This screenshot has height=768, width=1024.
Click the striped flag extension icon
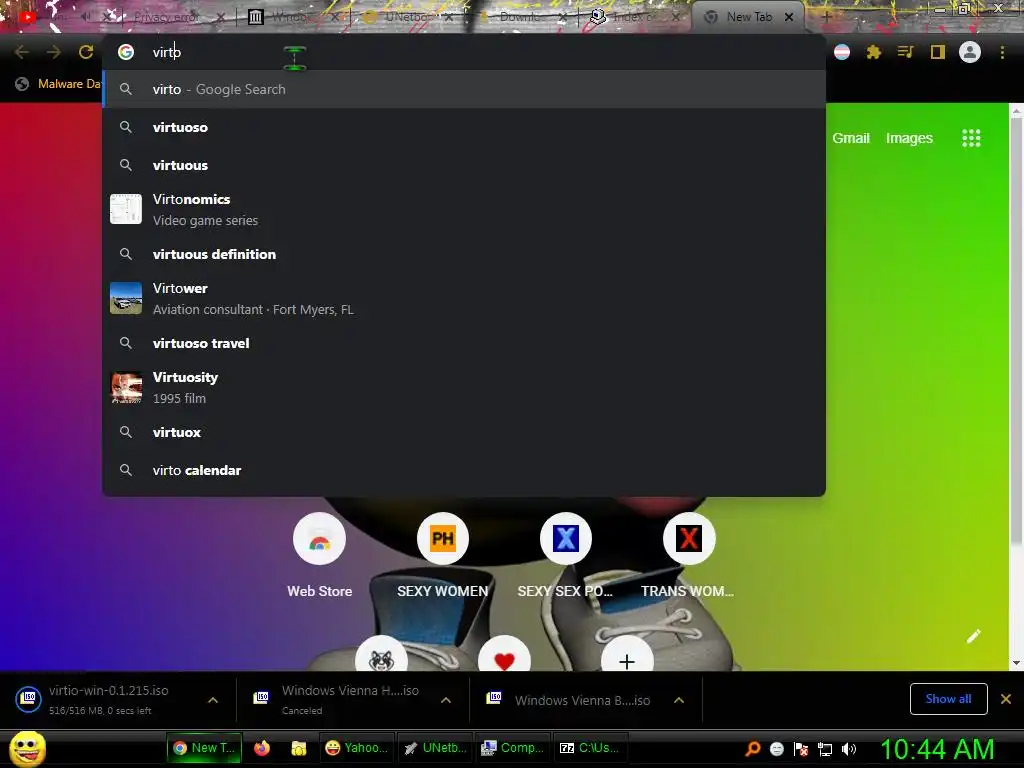click(842, 52)
